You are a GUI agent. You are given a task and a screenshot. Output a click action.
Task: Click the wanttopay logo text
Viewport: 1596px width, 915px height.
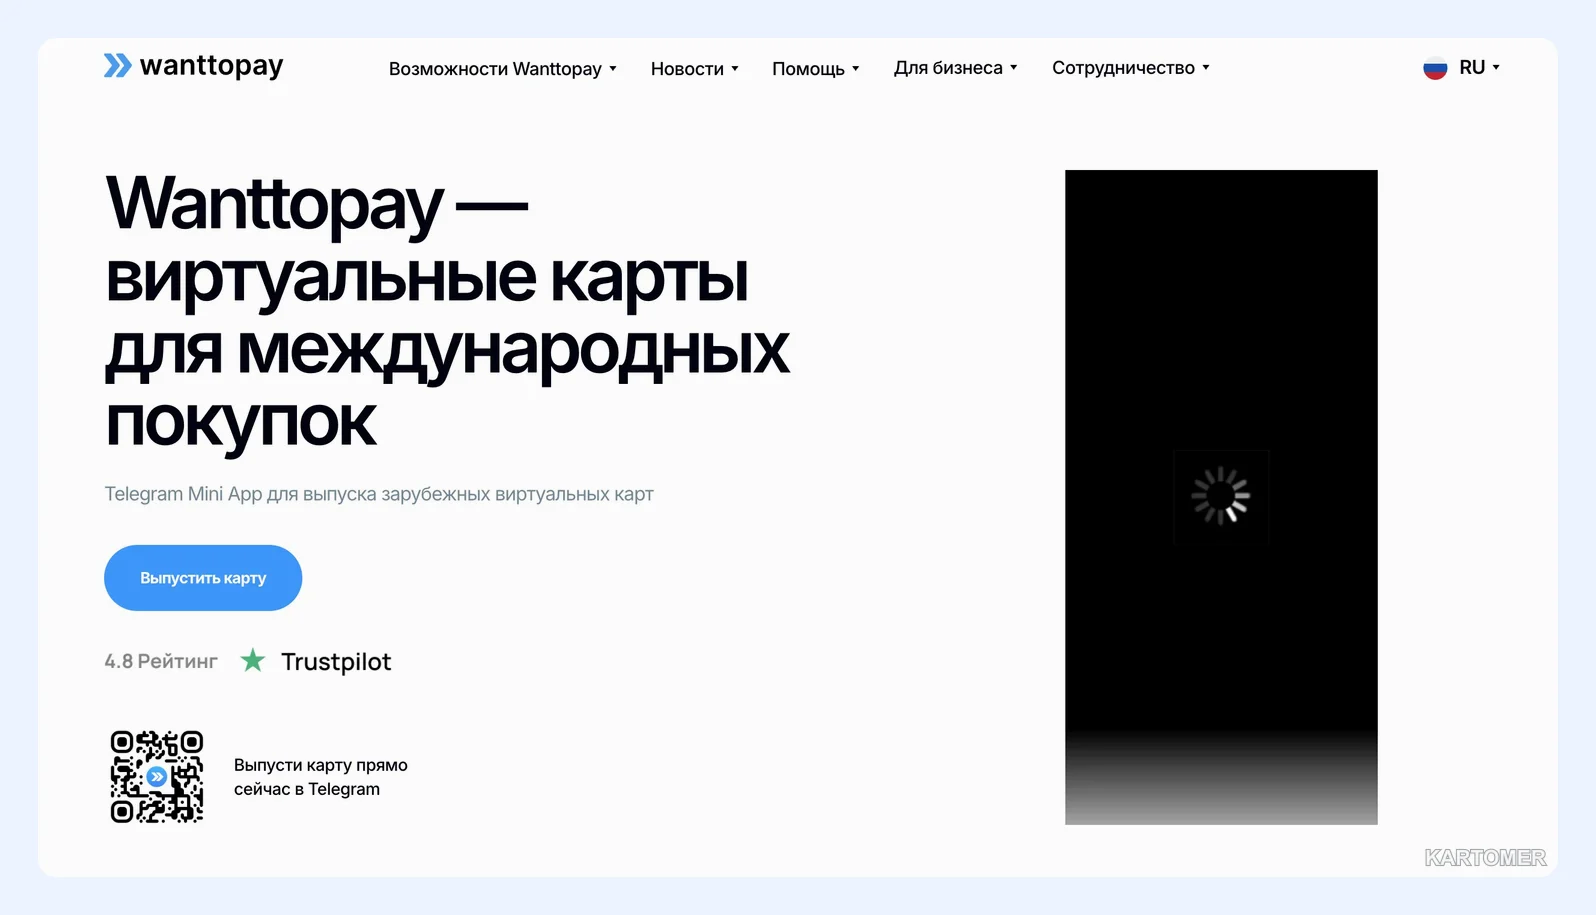[212, 66]
